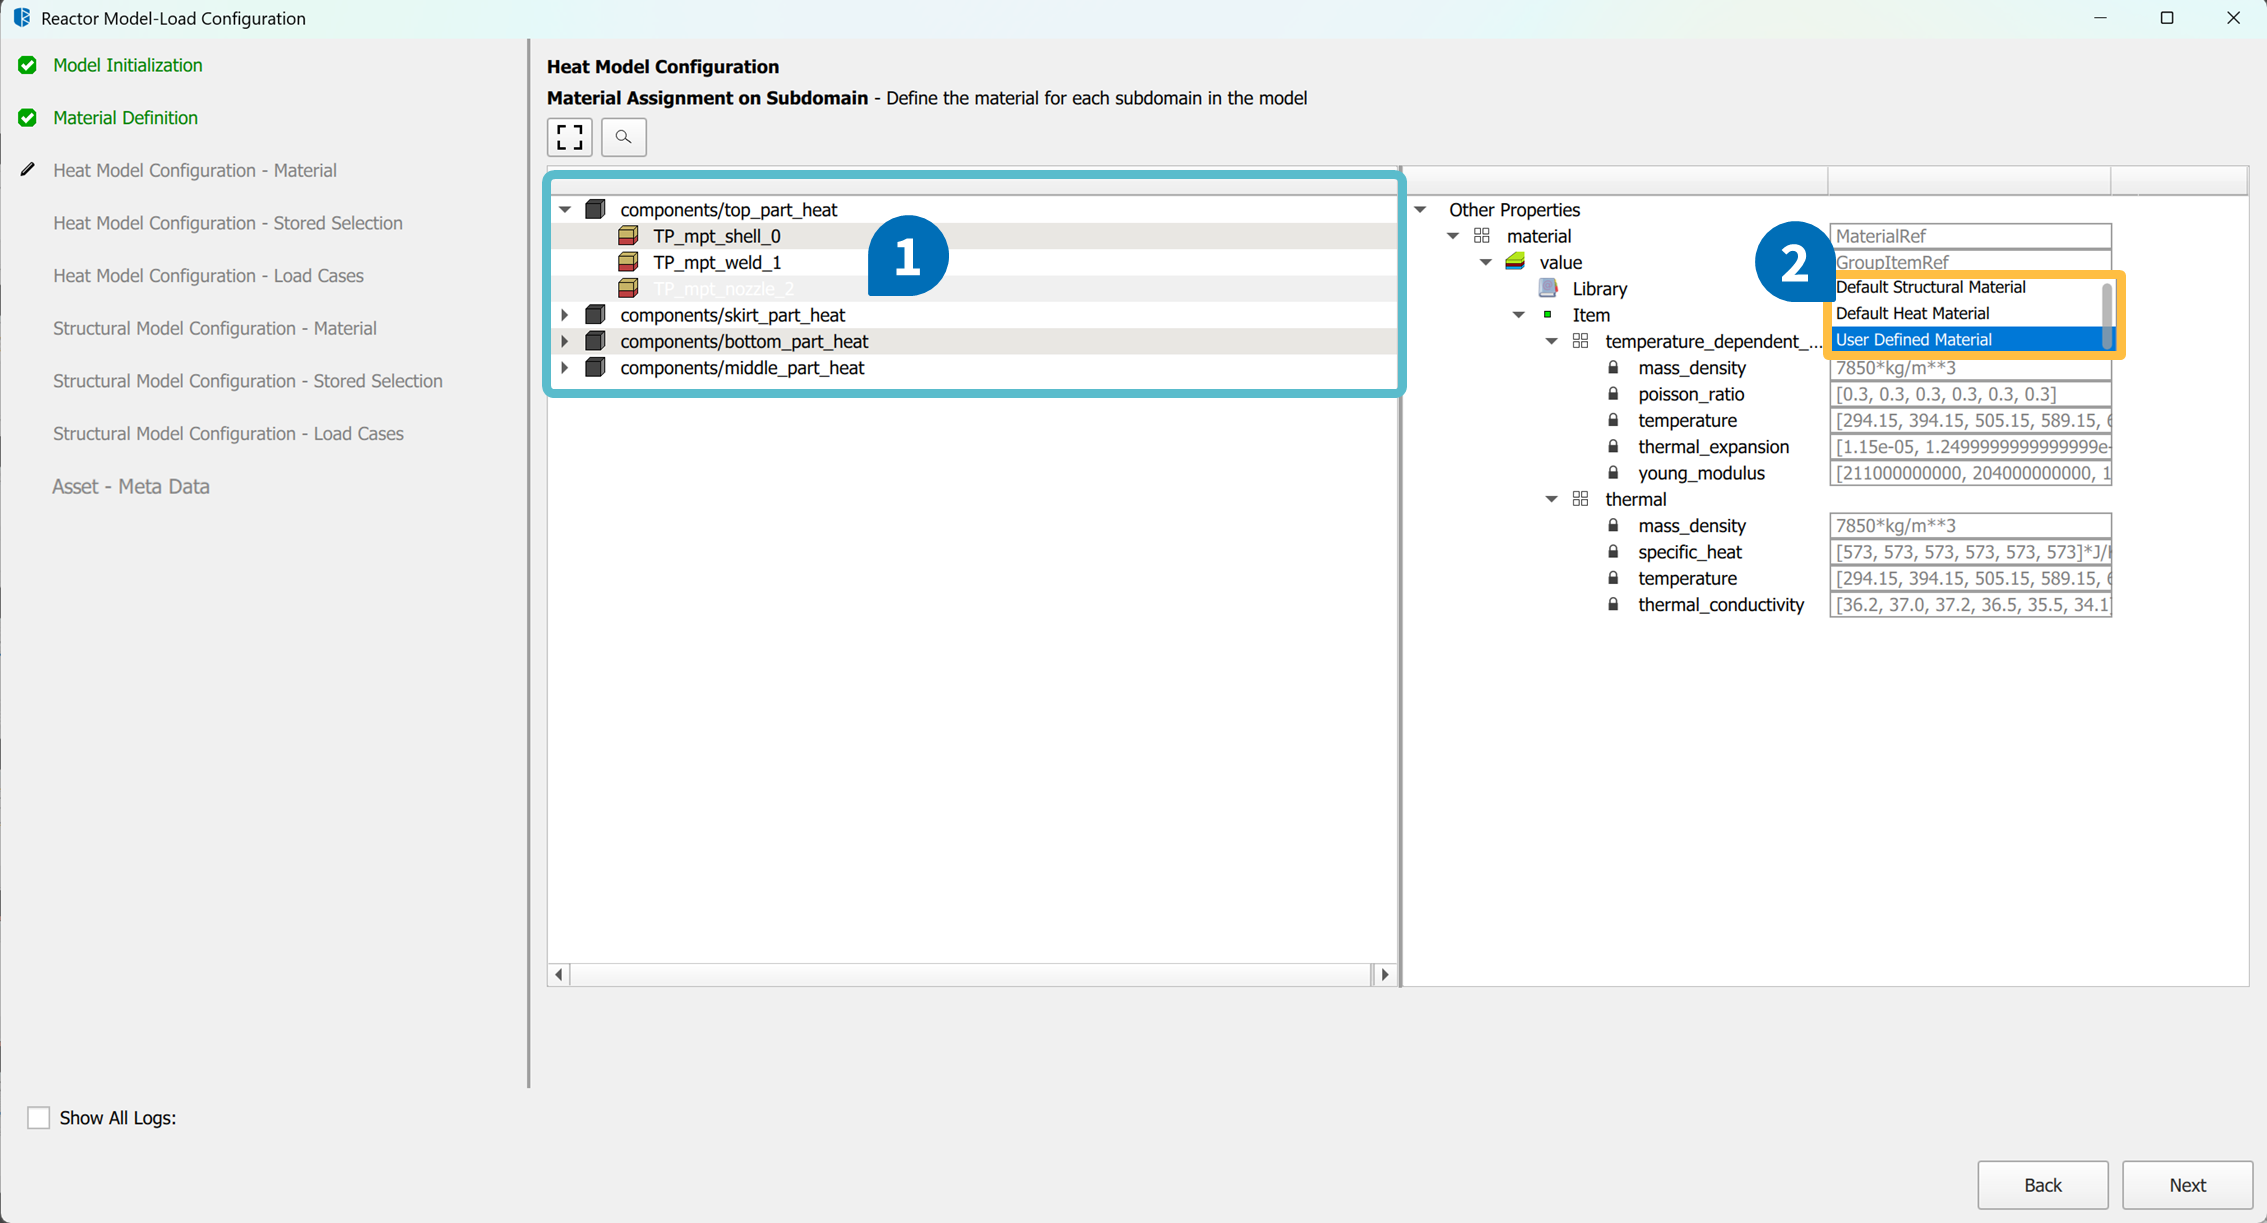
Task: Expand the components/bottom_part_heat node
Action: (x=565, y=342)
